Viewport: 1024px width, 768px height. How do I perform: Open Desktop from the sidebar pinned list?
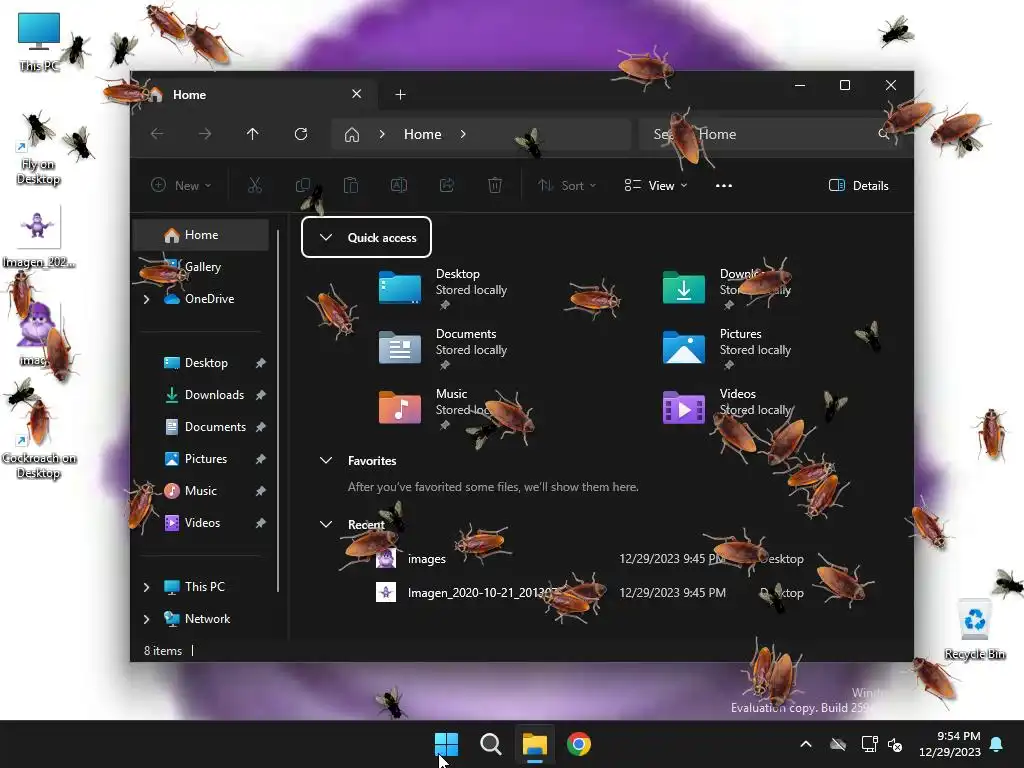pyautogui.click(x=206, y=363)
